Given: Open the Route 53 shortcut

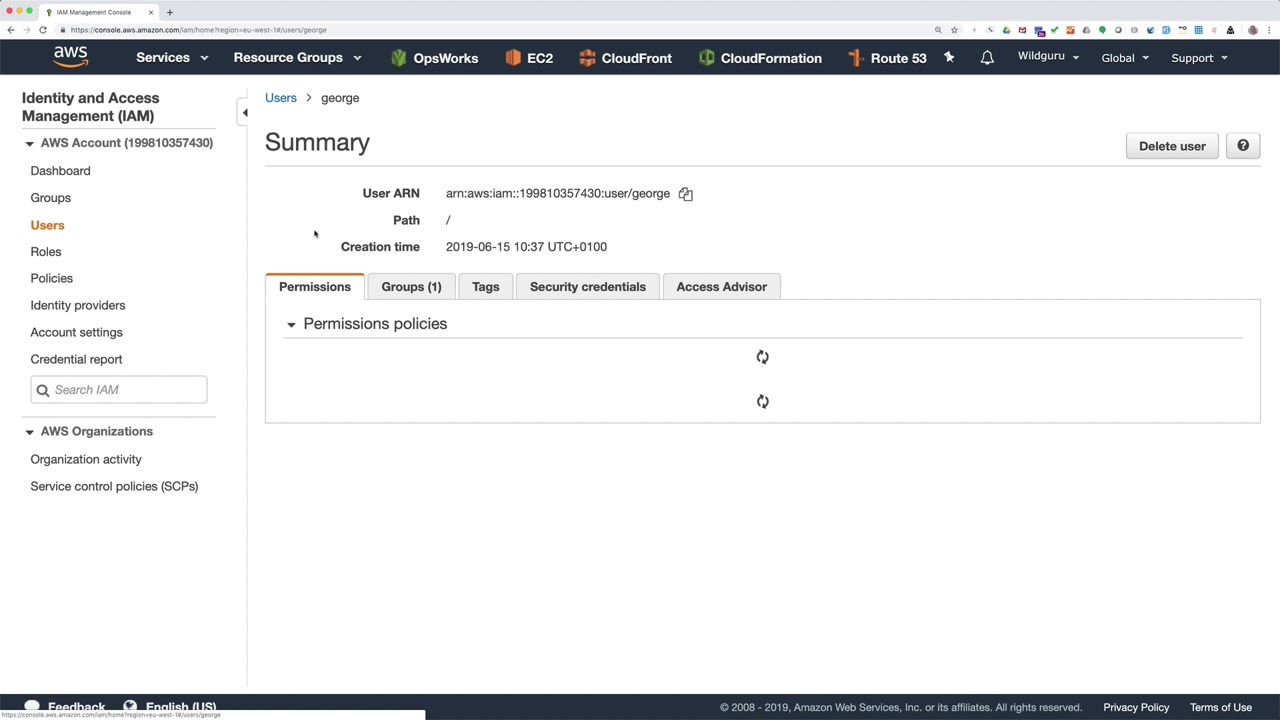Looking at the screenshot, I should (887, 58).
